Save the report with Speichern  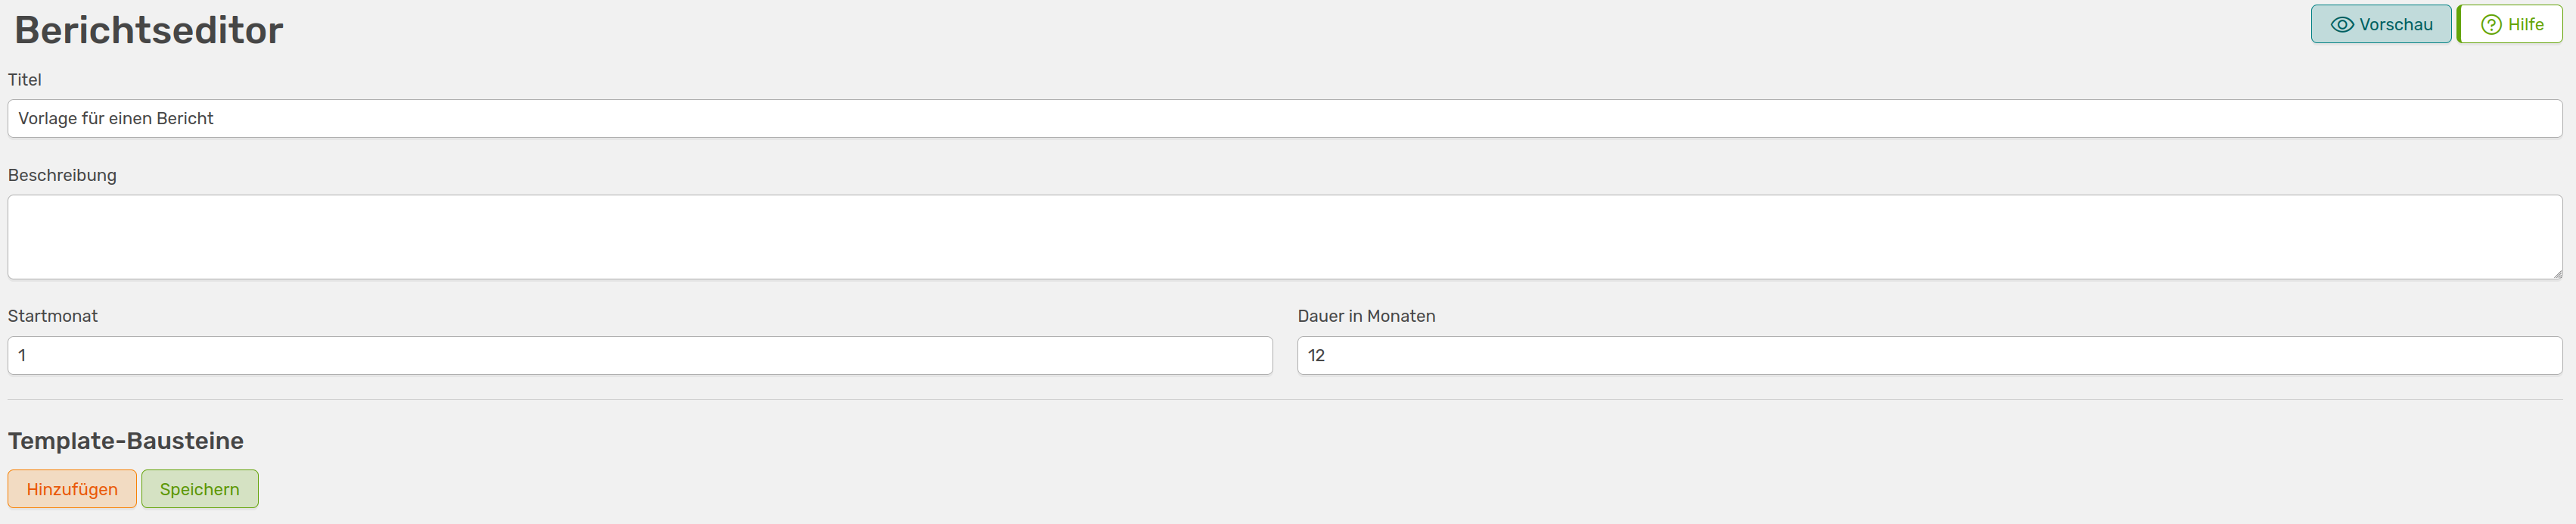pyautogui.click(x=200, y=489)
